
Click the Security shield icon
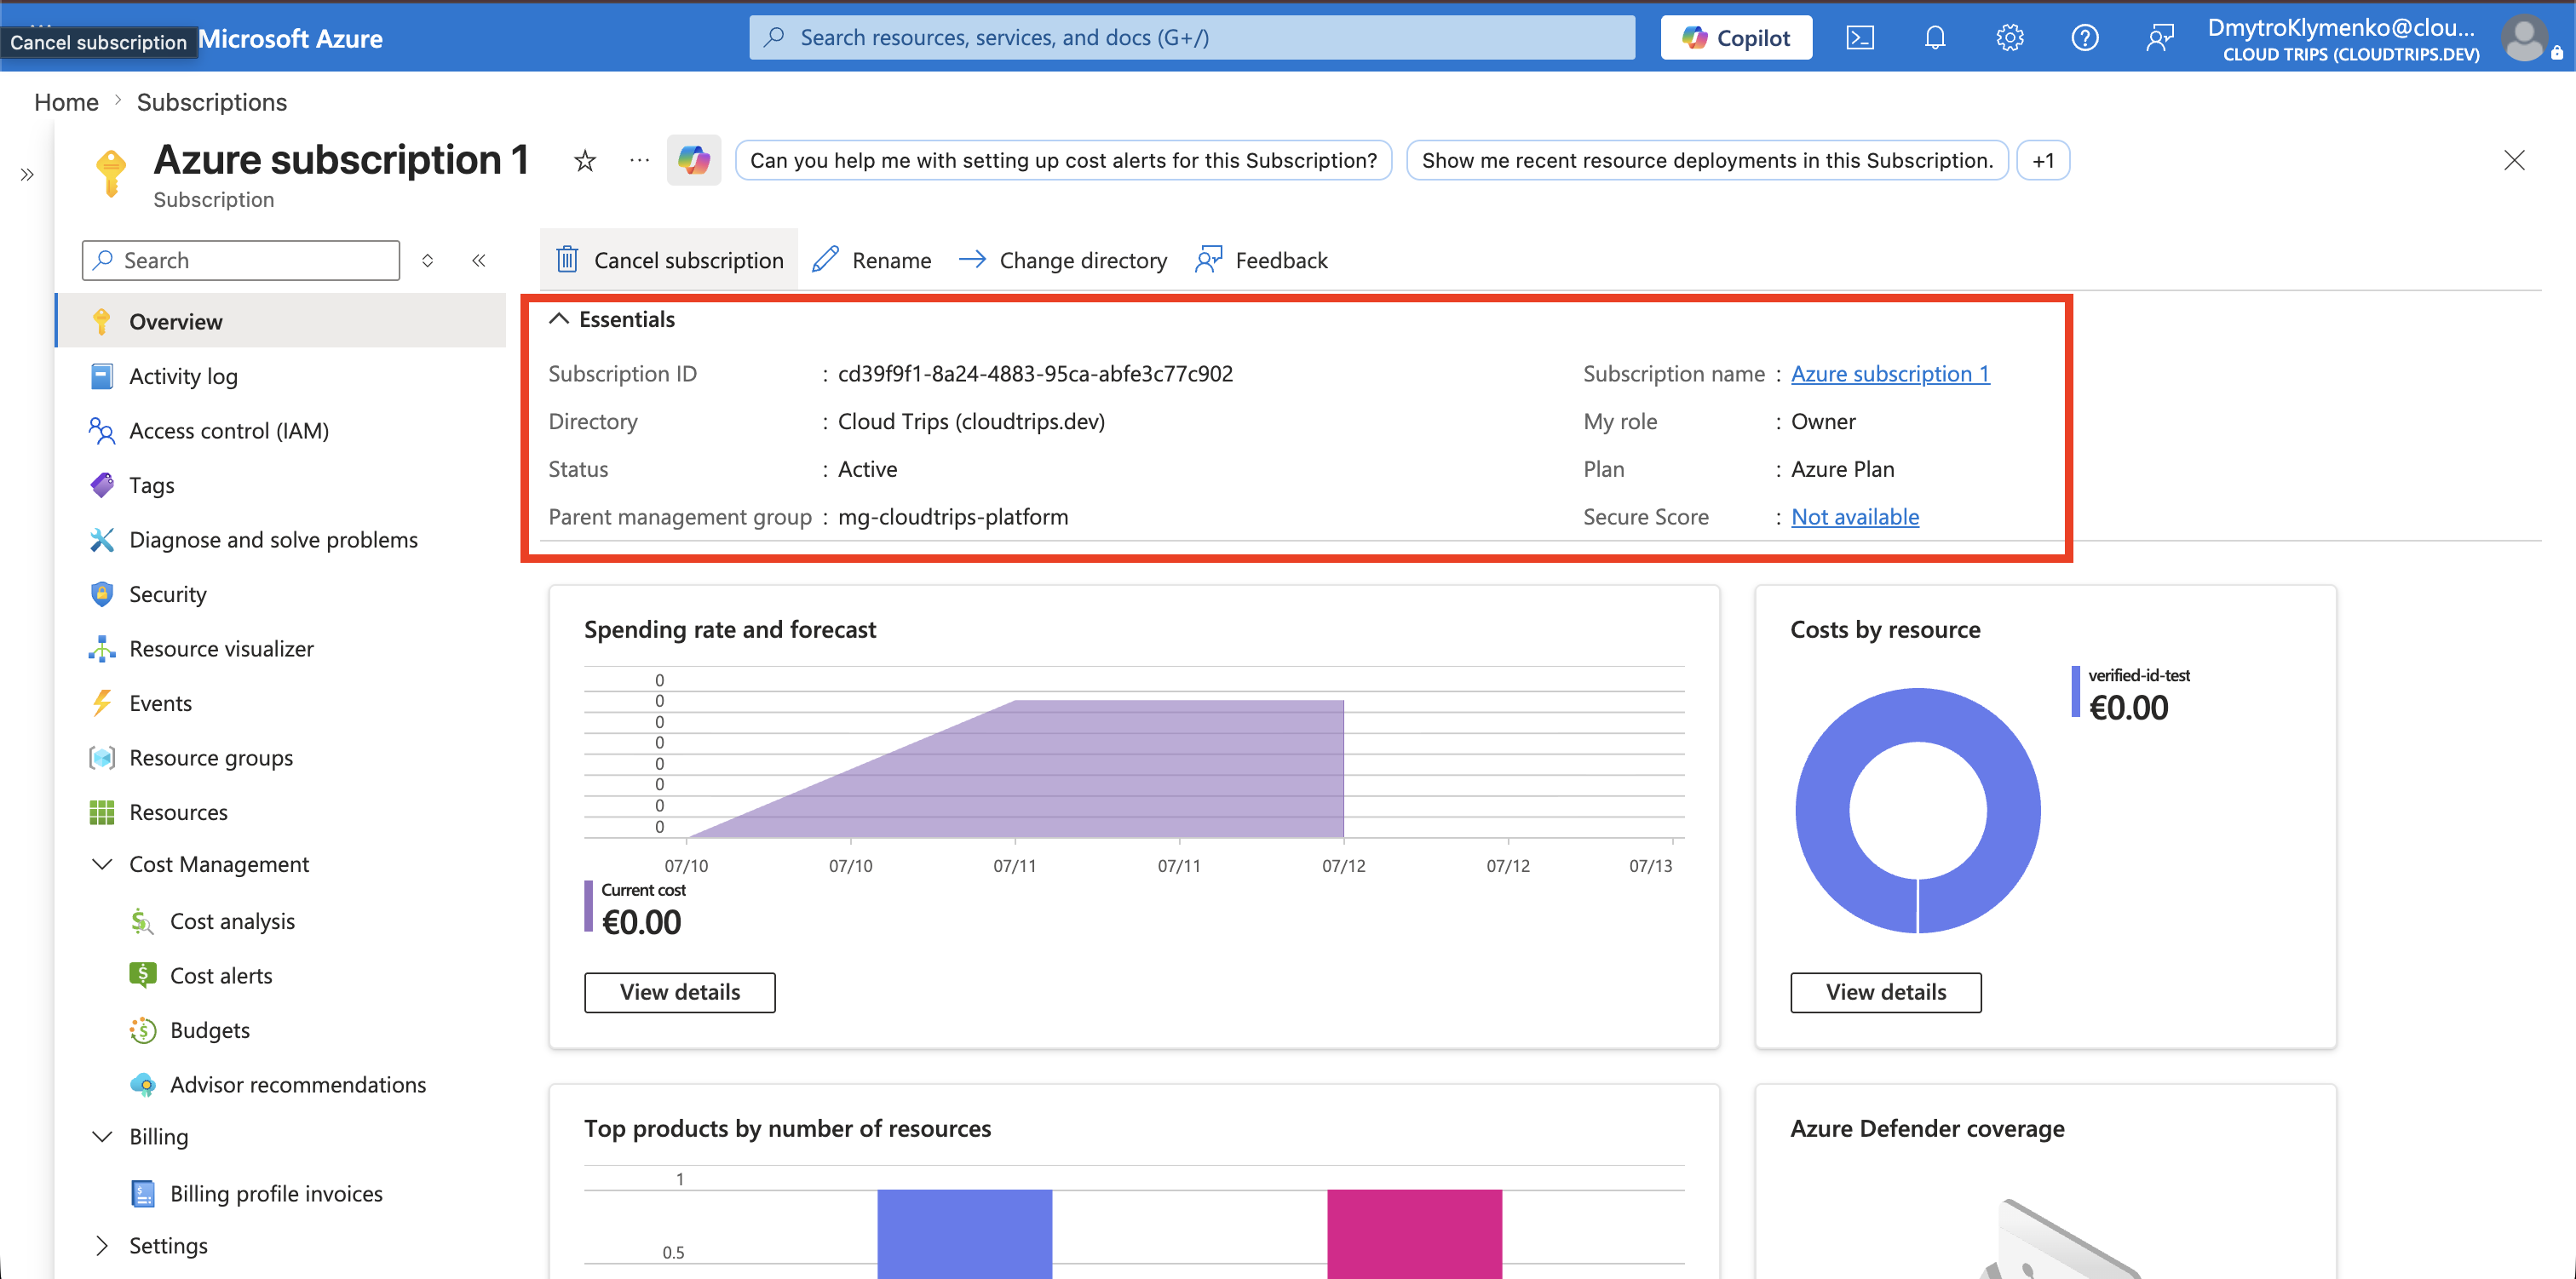click(x=102, y=595)
